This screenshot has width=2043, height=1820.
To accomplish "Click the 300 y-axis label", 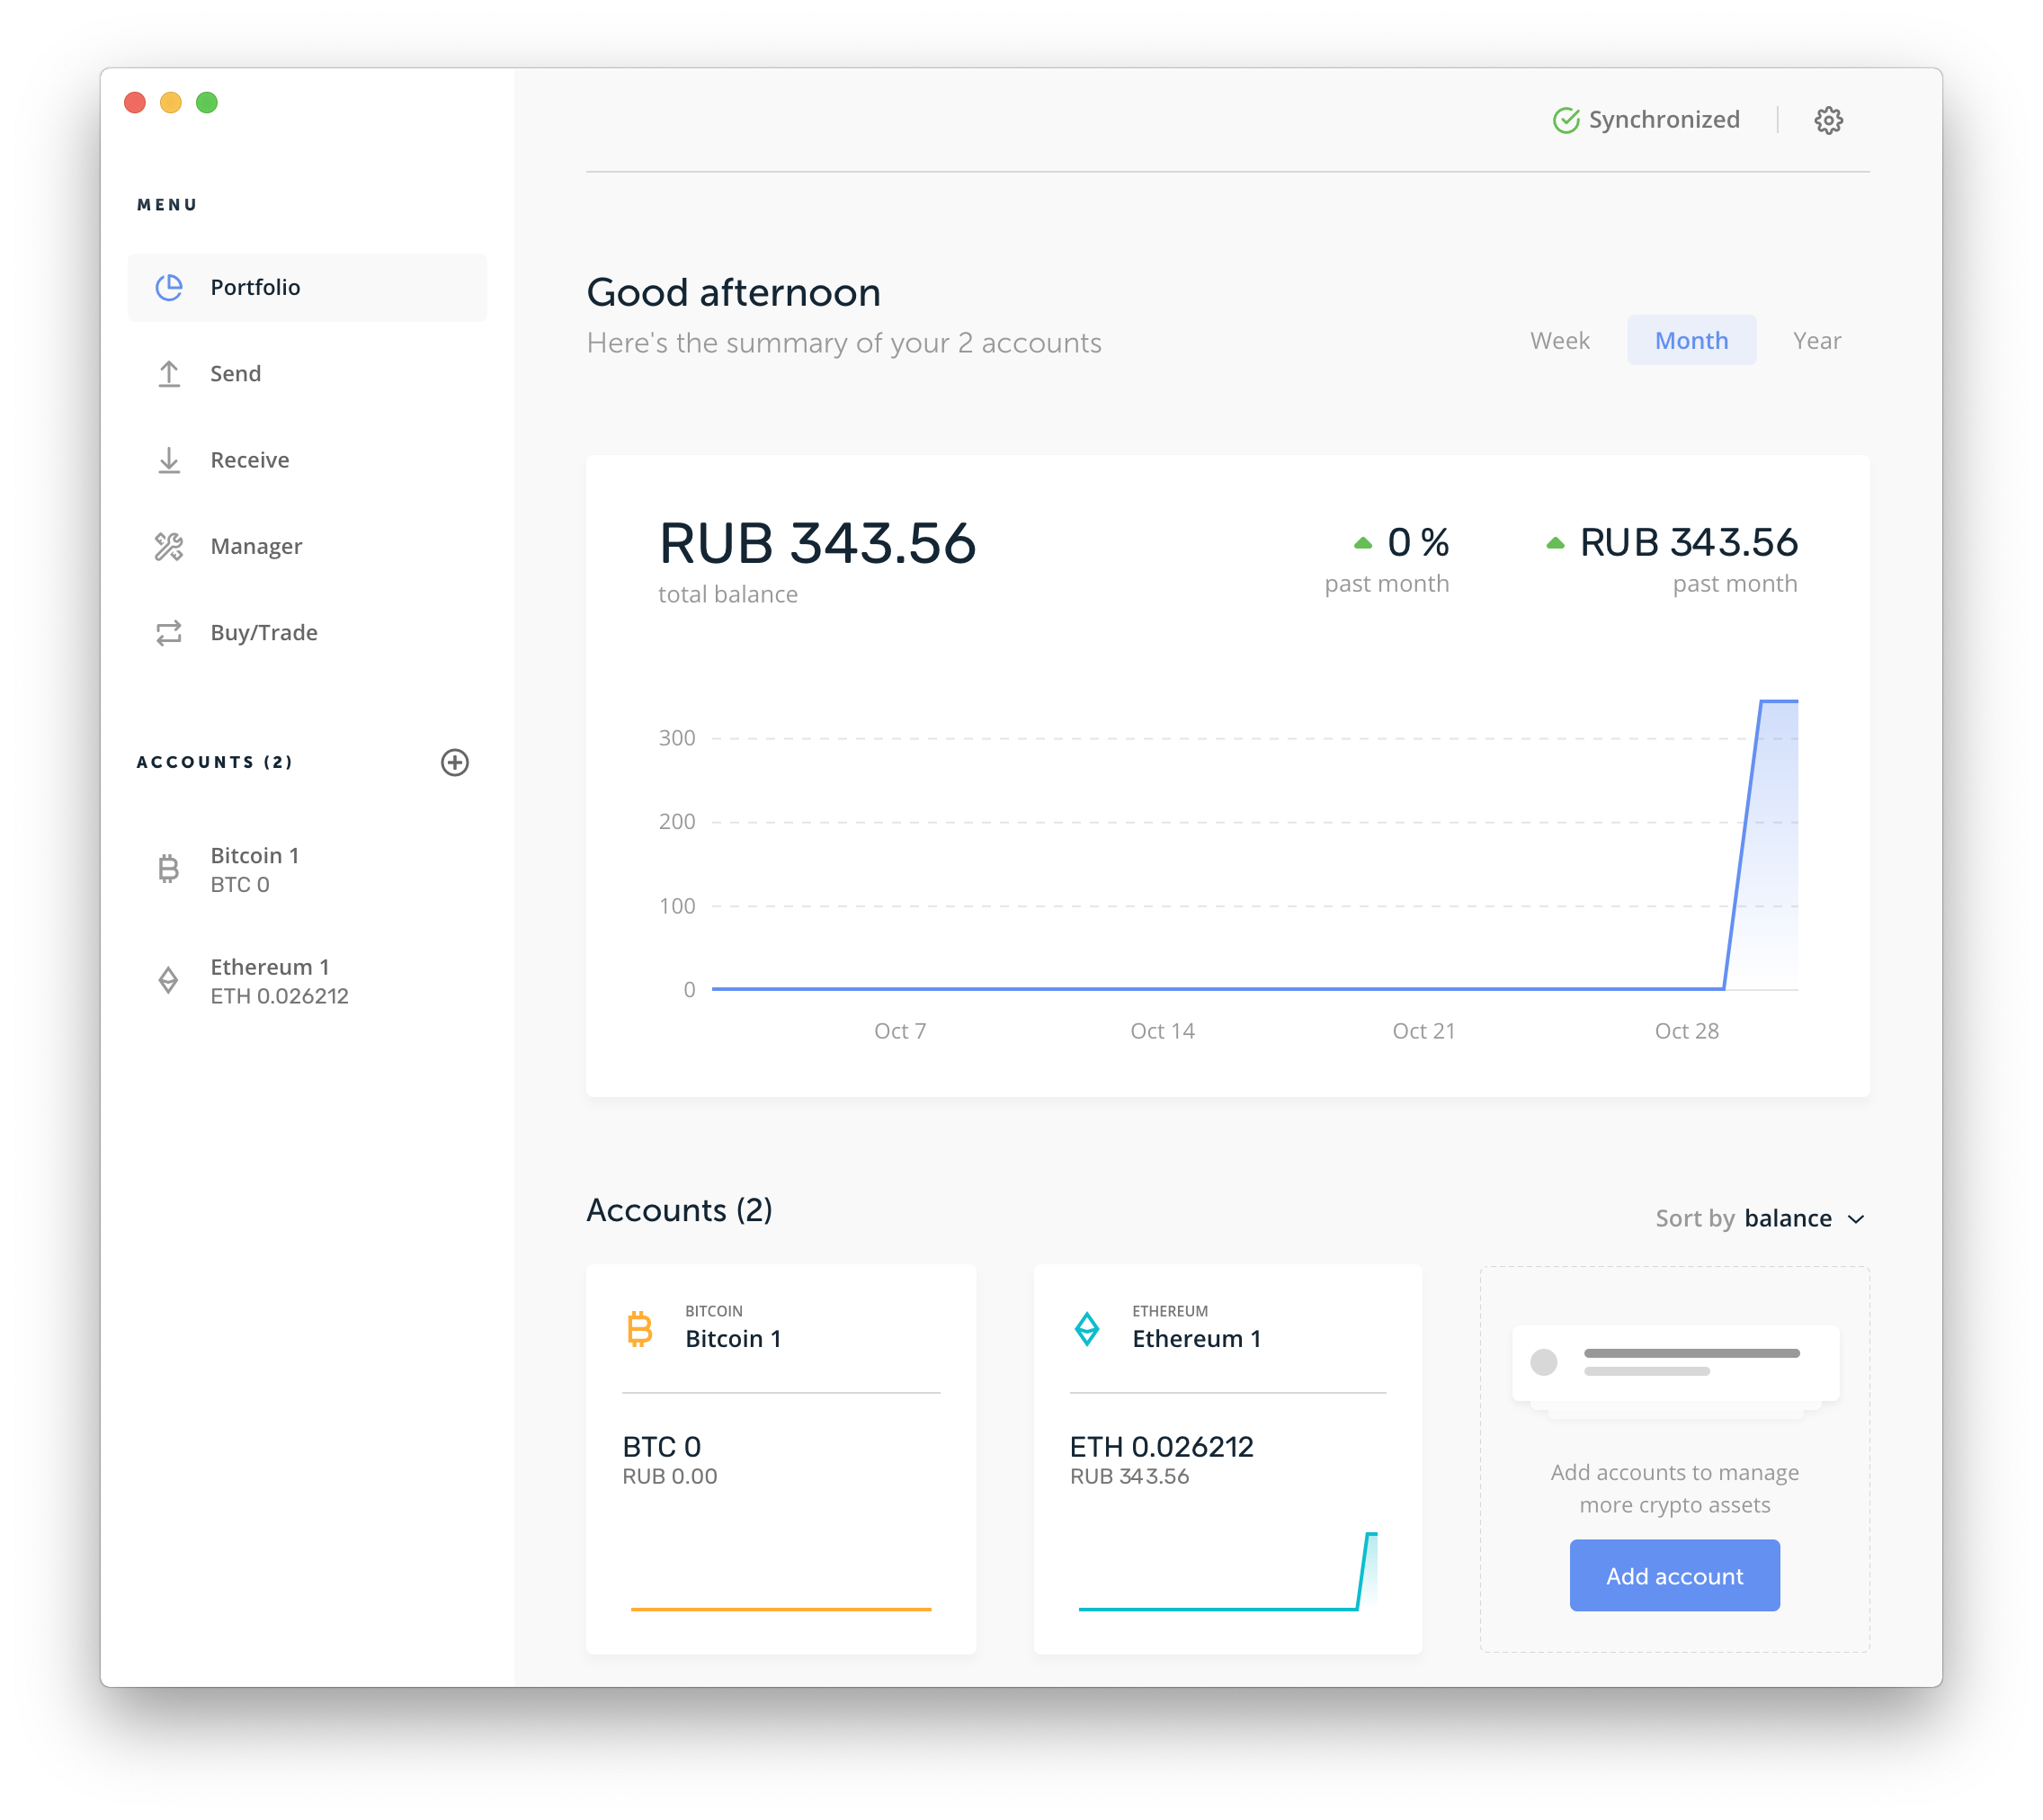I will (677, 738).
